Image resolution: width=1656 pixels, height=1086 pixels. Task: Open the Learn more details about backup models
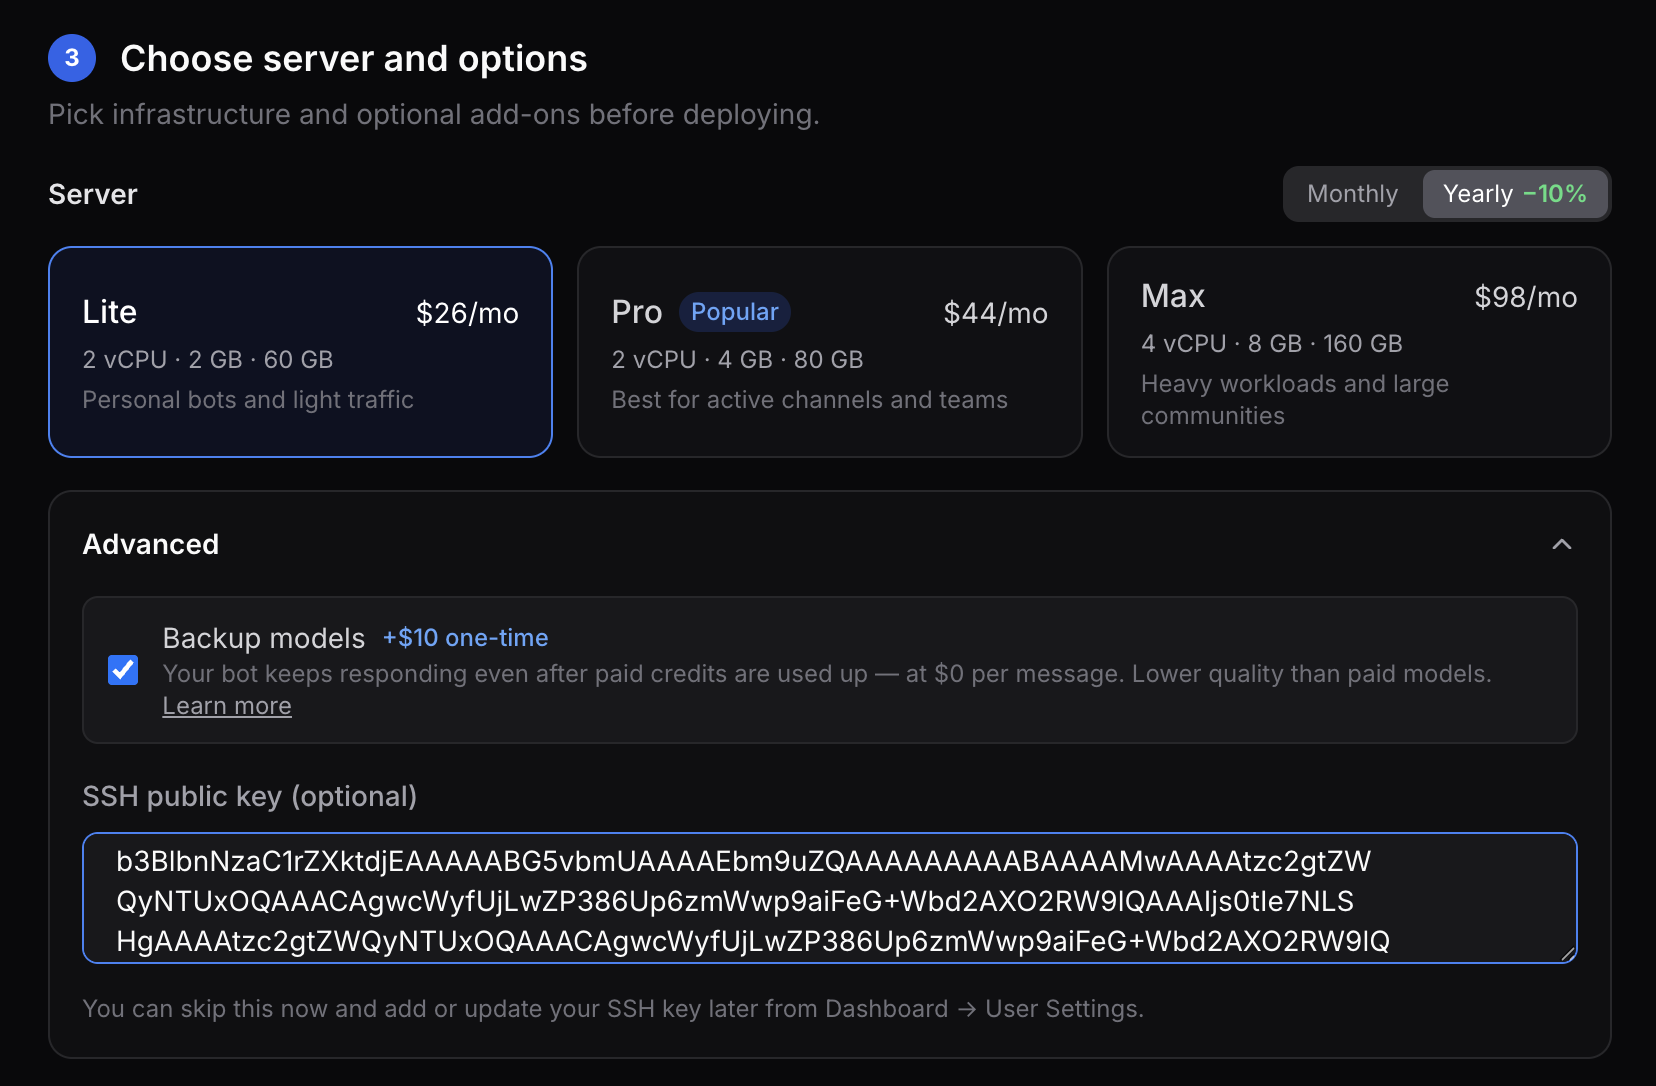(226, 705)
